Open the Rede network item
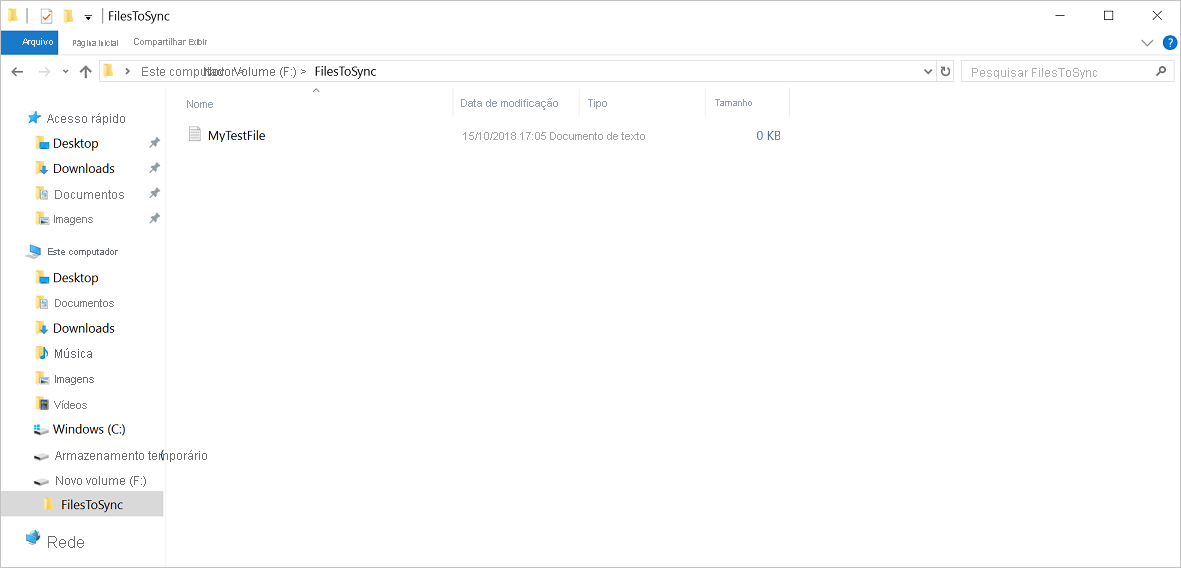Screen dimensions: 1181x568 [66, 542]
